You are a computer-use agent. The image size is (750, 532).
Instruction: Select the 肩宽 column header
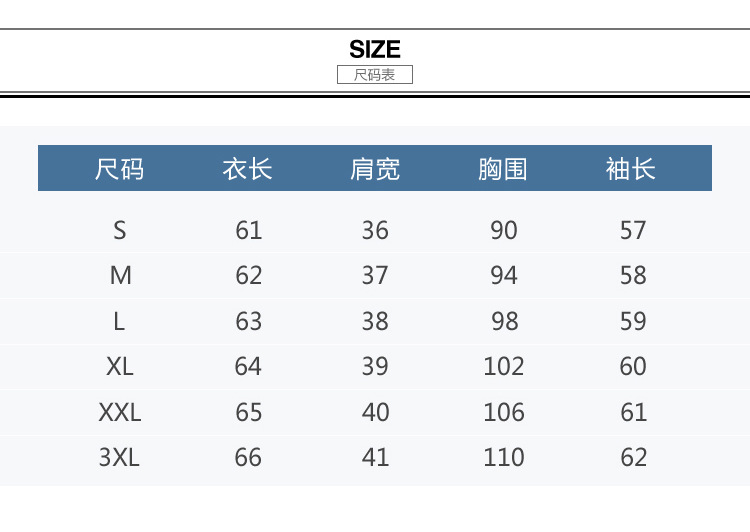[x=375, y=169]
